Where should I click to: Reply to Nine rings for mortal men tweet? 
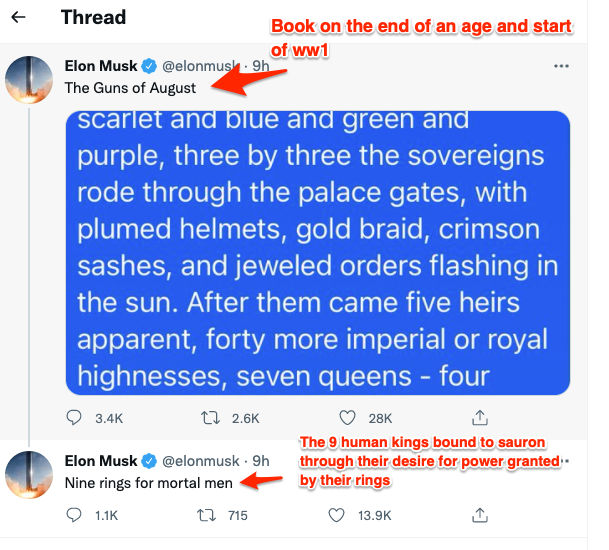click(74, 515)
